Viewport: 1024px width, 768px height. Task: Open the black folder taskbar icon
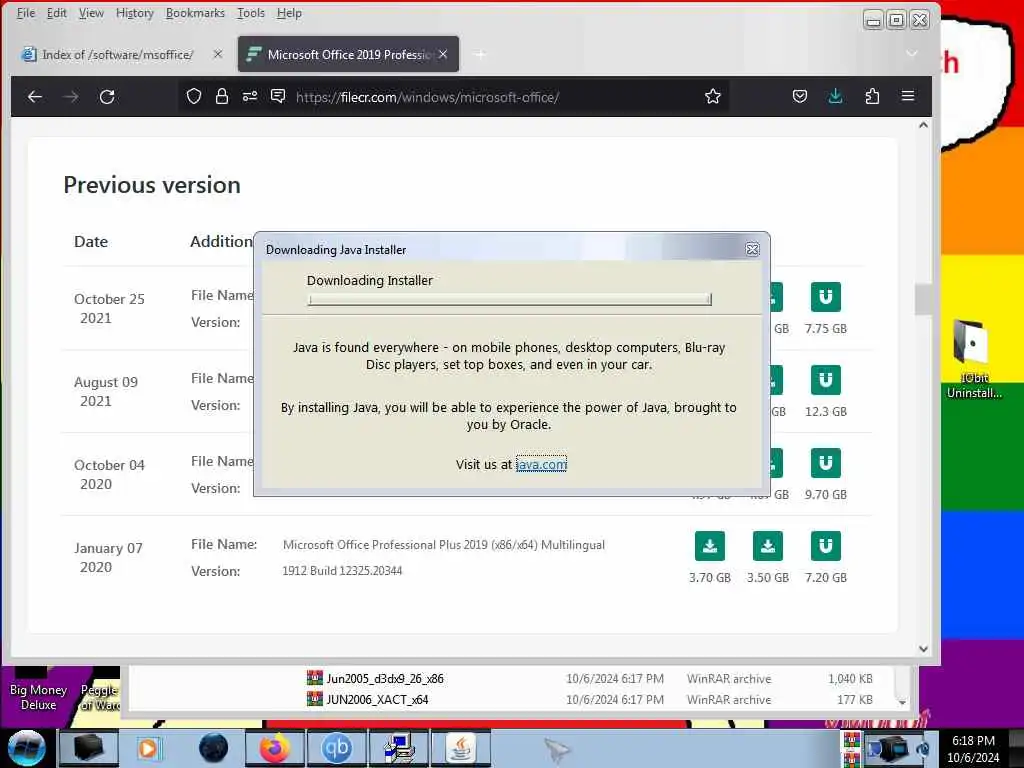tap(88, 748)
